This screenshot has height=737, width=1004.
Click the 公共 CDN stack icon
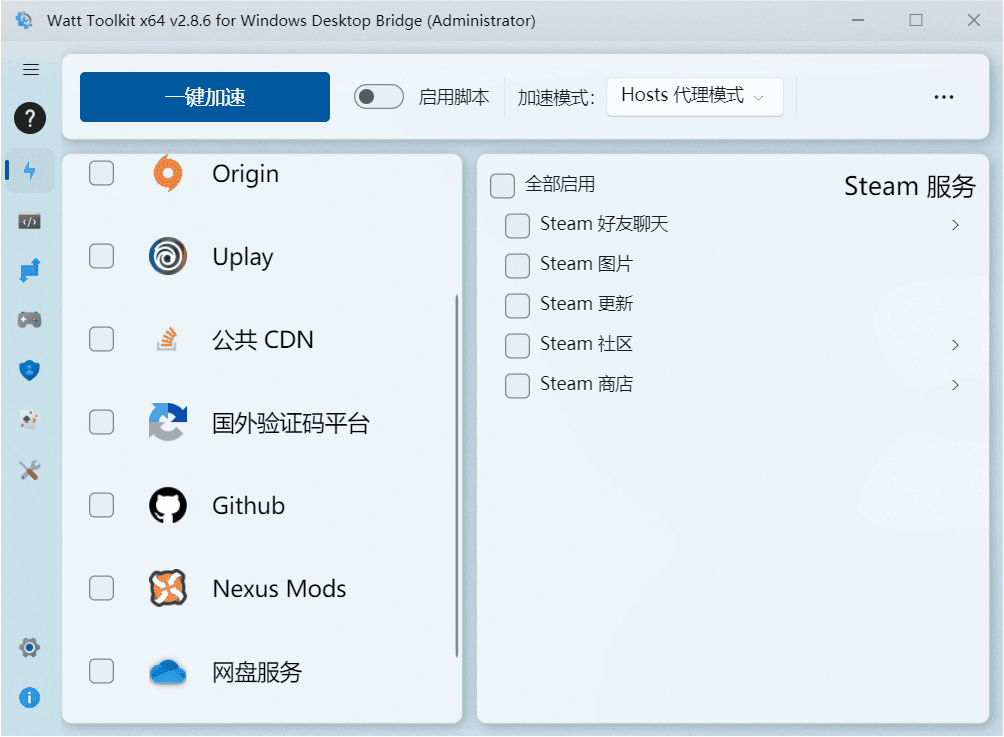point(167,339)
